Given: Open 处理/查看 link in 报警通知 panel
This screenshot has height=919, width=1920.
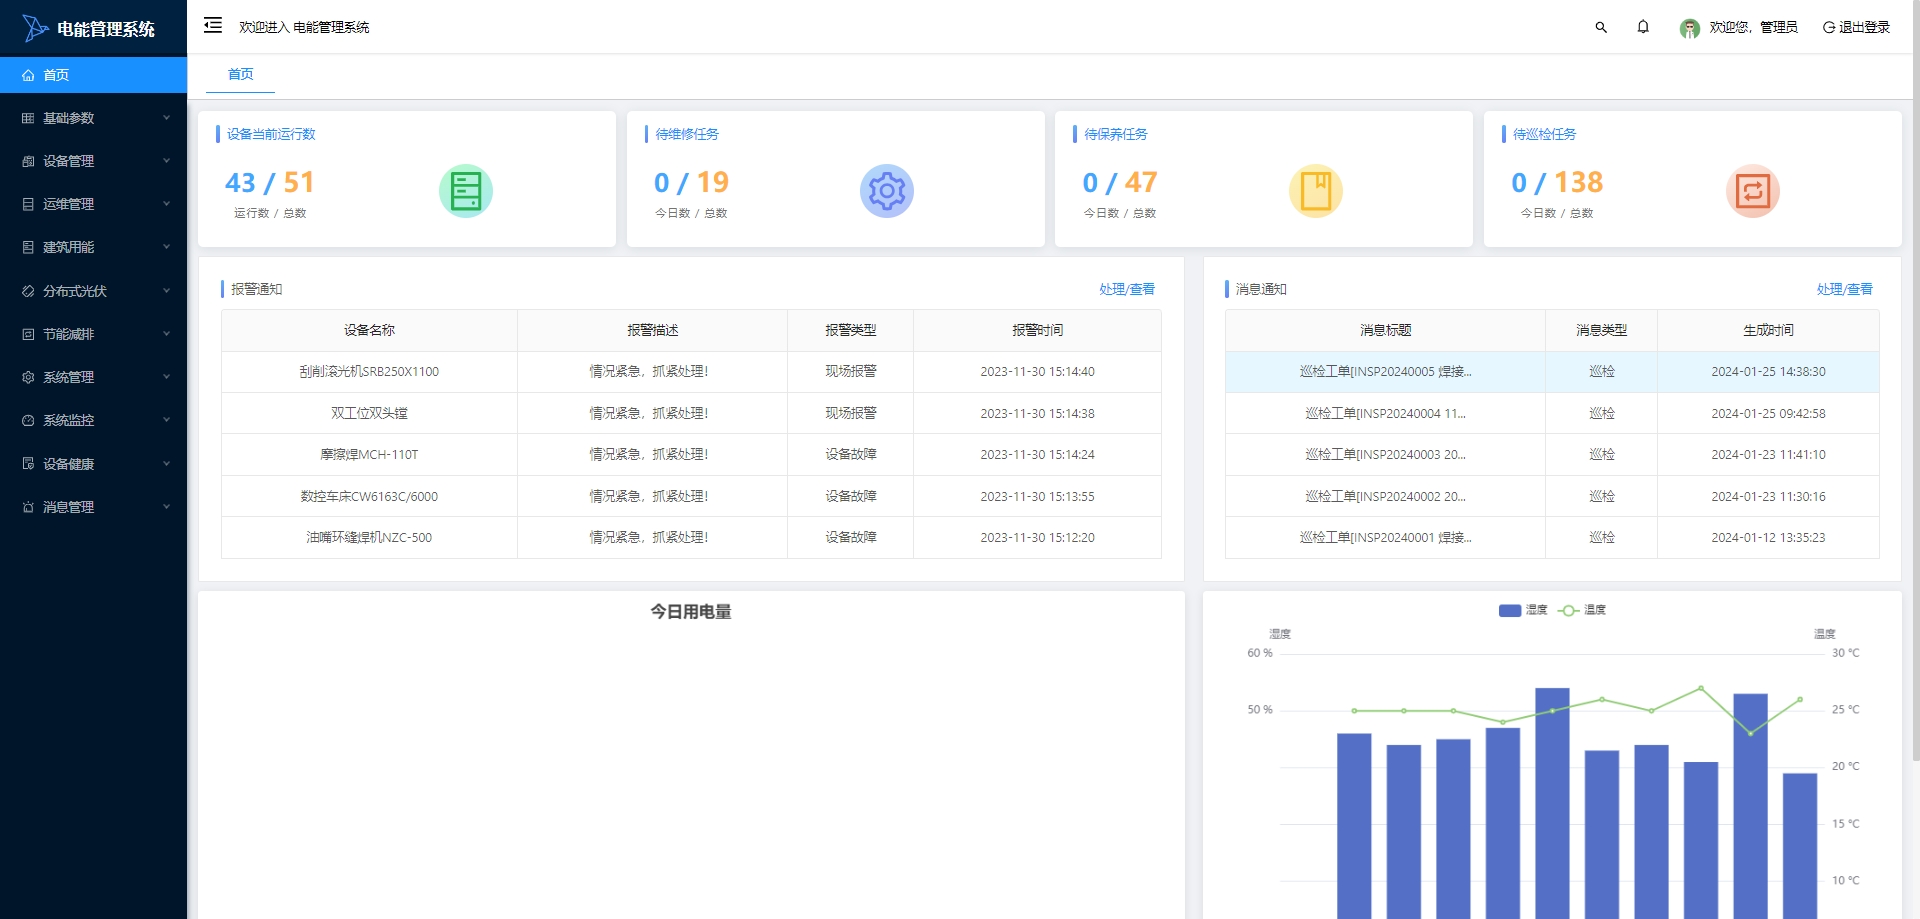Looking at the screenshot, I should 1127,289.
